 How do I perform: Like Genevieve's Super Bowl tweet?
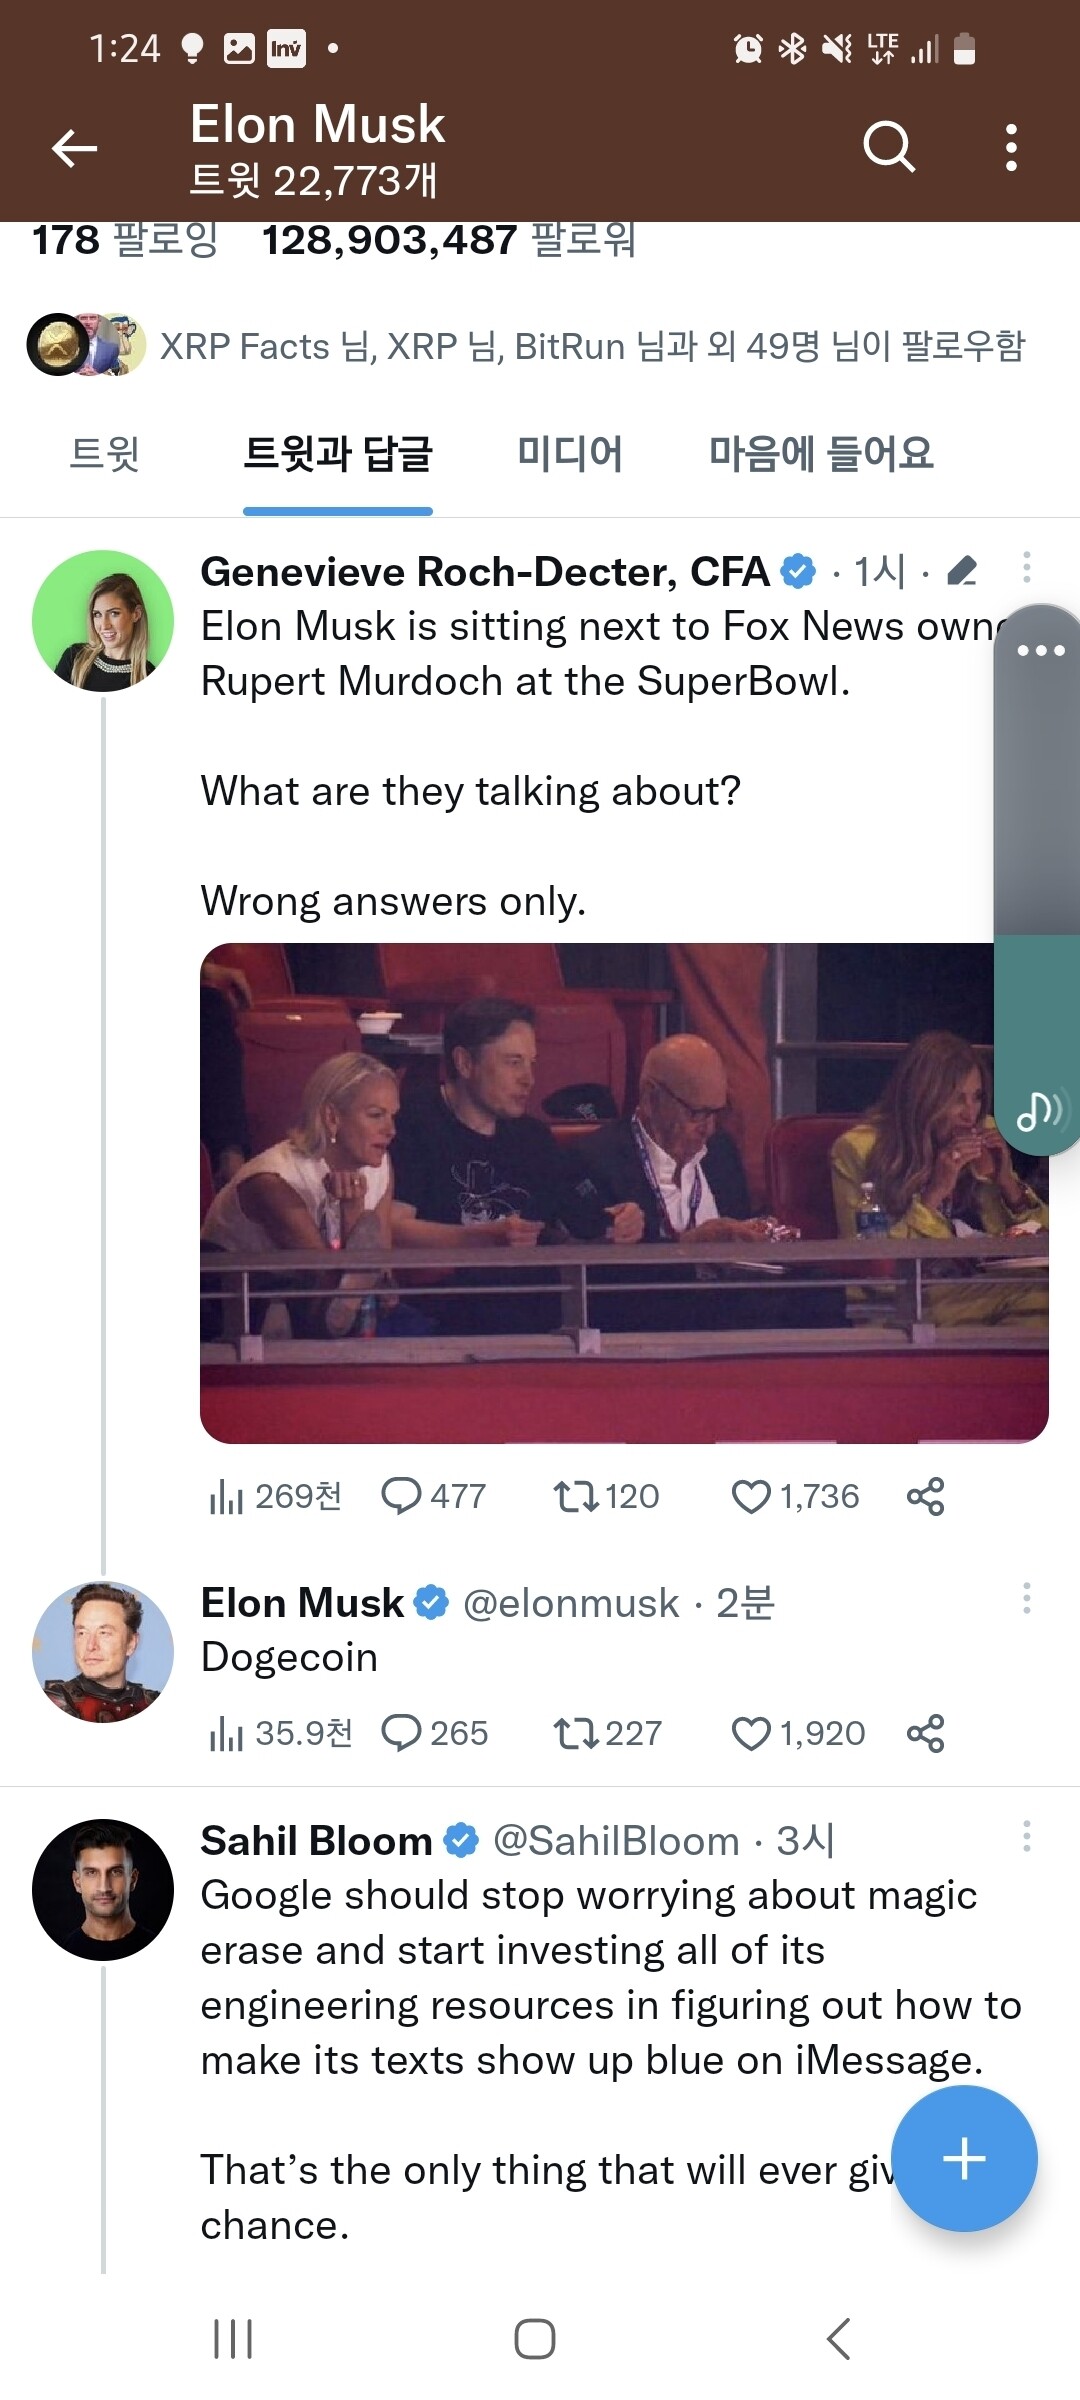click(x=751, y=1496)
